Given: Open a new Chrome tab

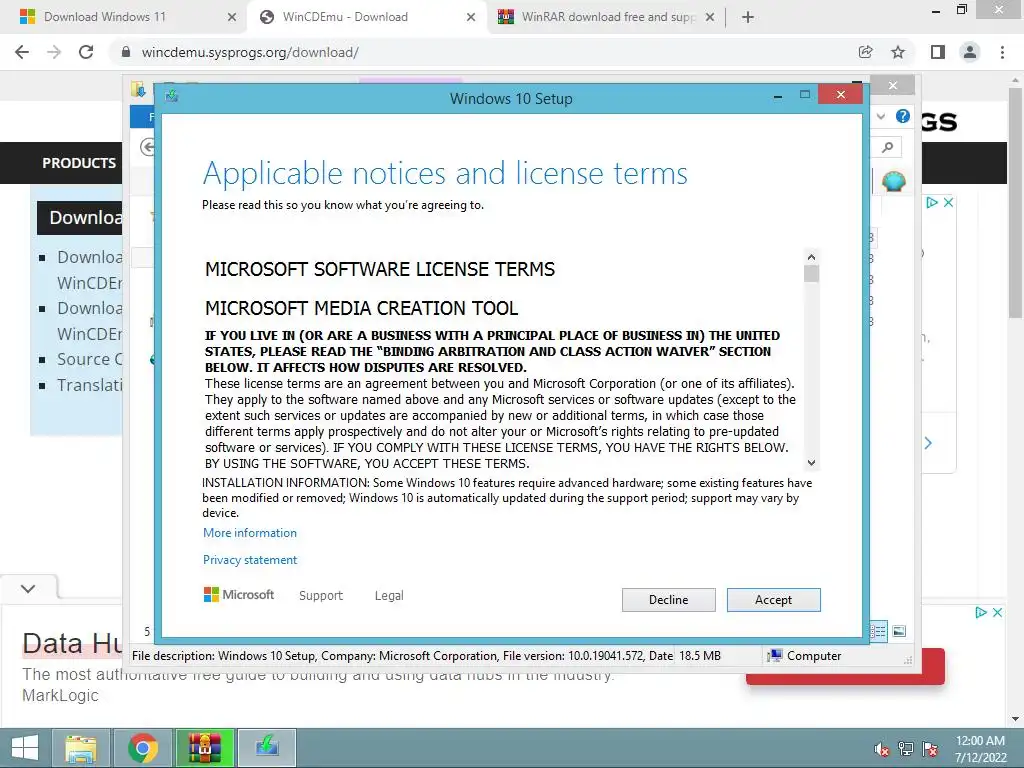Looking at the screenshot, I should tap(748, 17).
